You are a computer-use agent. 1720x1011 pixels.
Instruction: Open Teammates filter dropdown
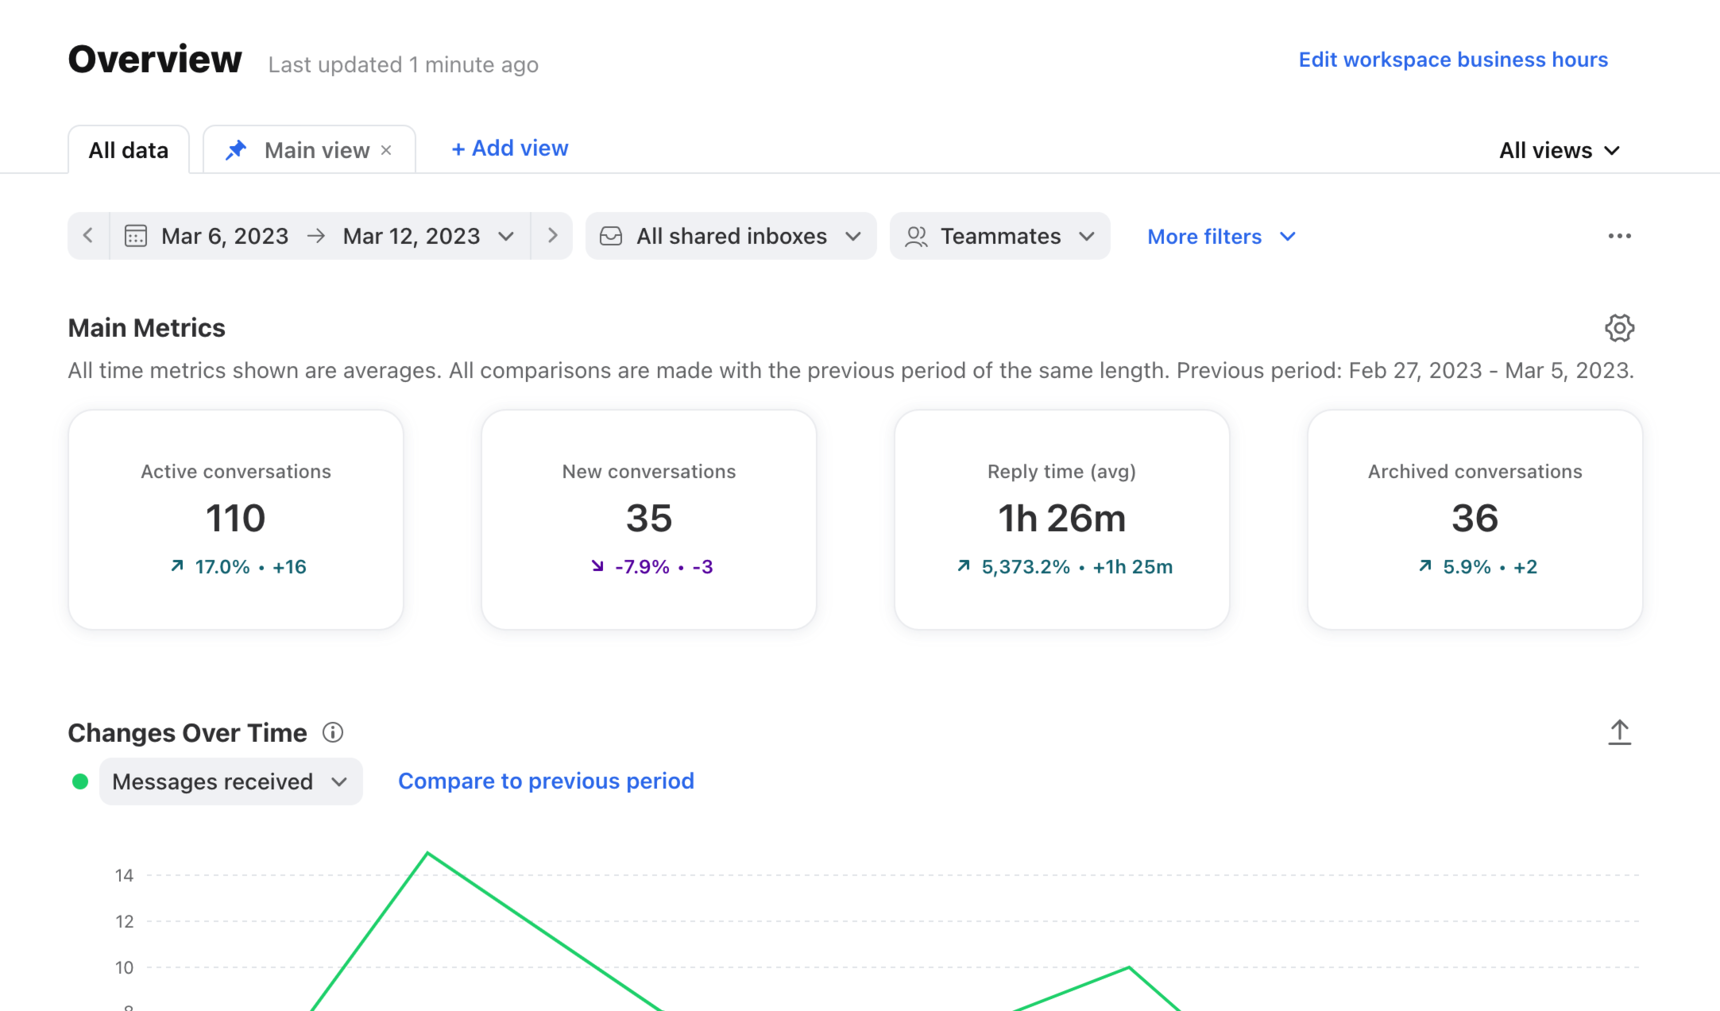click(1000, 236)
